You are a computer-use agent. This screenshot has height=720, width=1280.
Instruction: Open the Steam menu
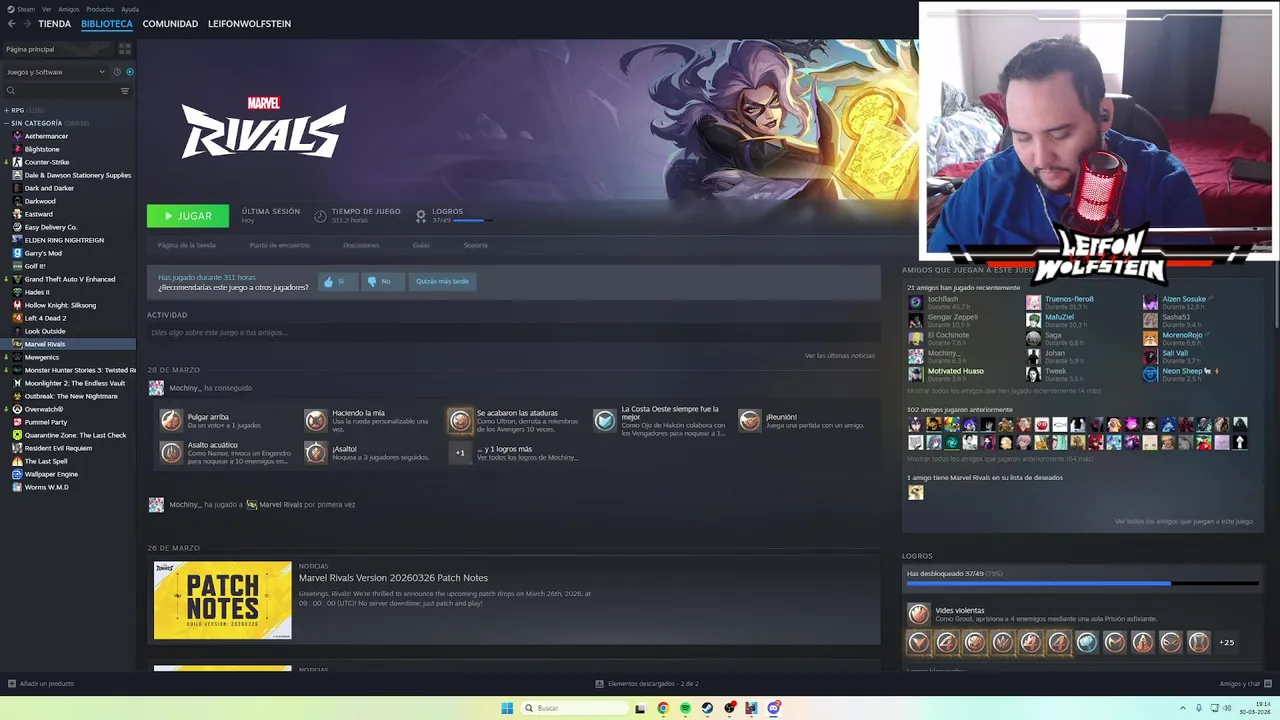pos(25,9)
